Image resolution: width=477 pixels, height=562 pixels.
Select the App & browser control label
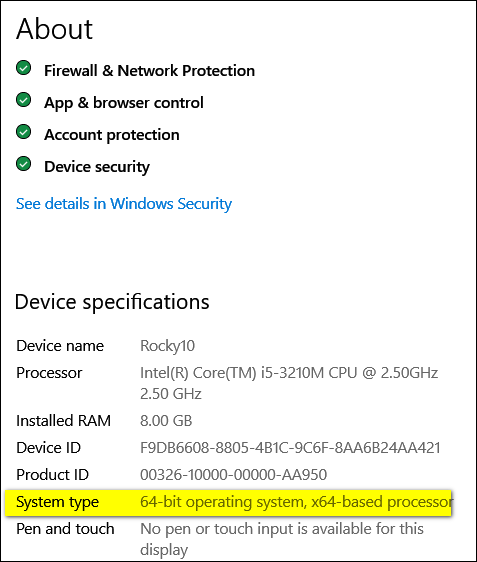coord(124,103)
